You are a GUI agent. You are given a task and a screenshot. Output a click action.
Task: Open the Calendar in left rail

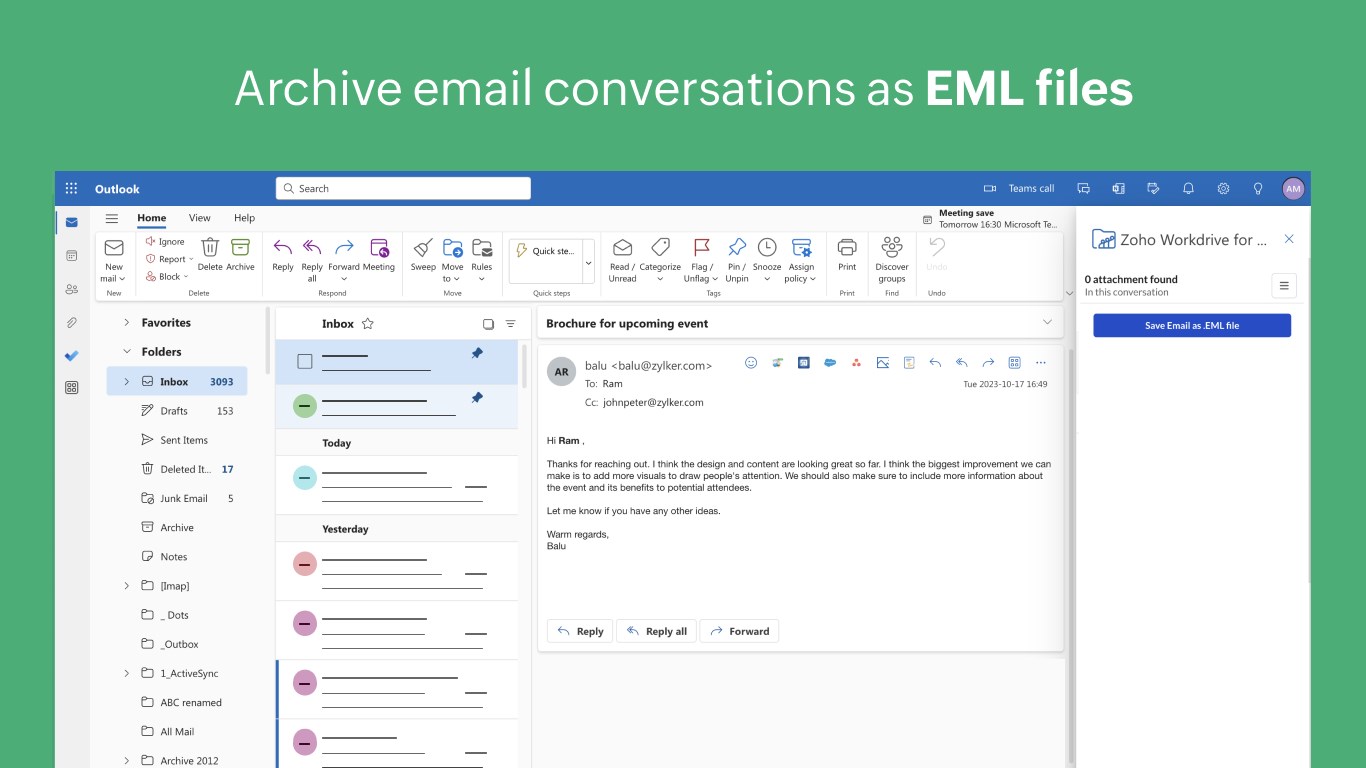(x=72, y=255)
